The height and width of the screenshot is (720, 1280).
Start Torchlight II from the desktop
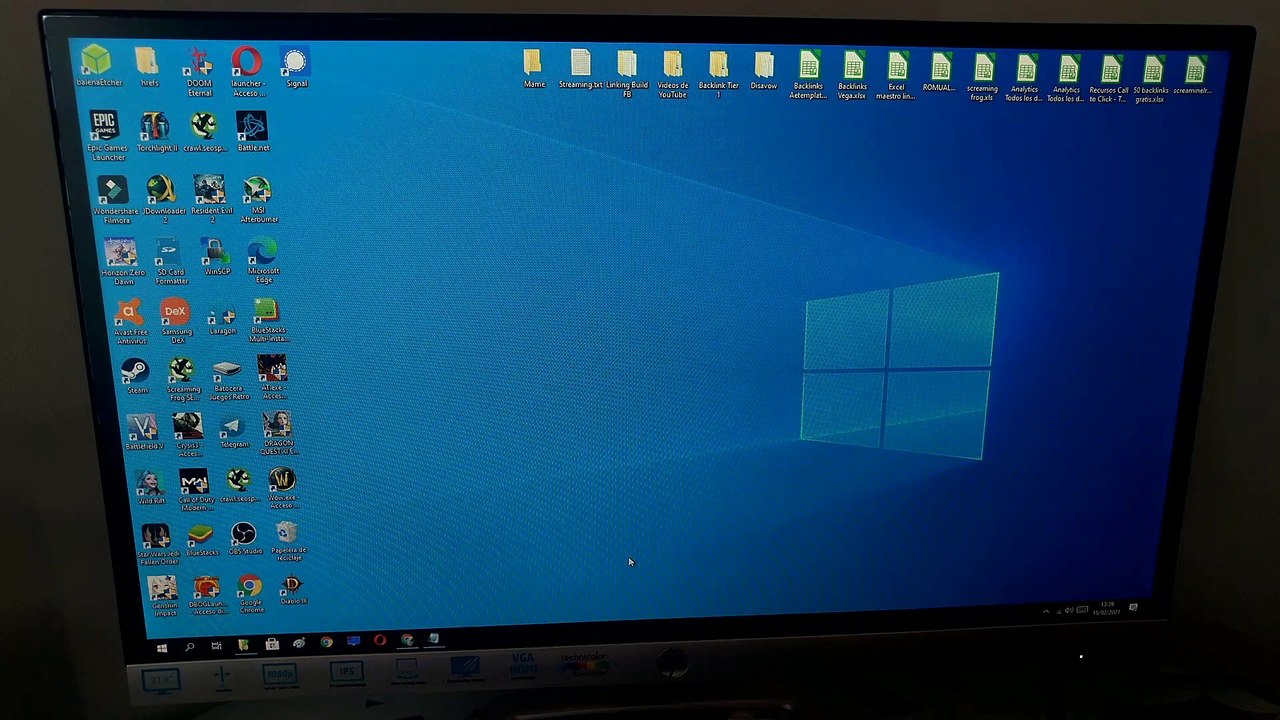click(x=155, y=131)
